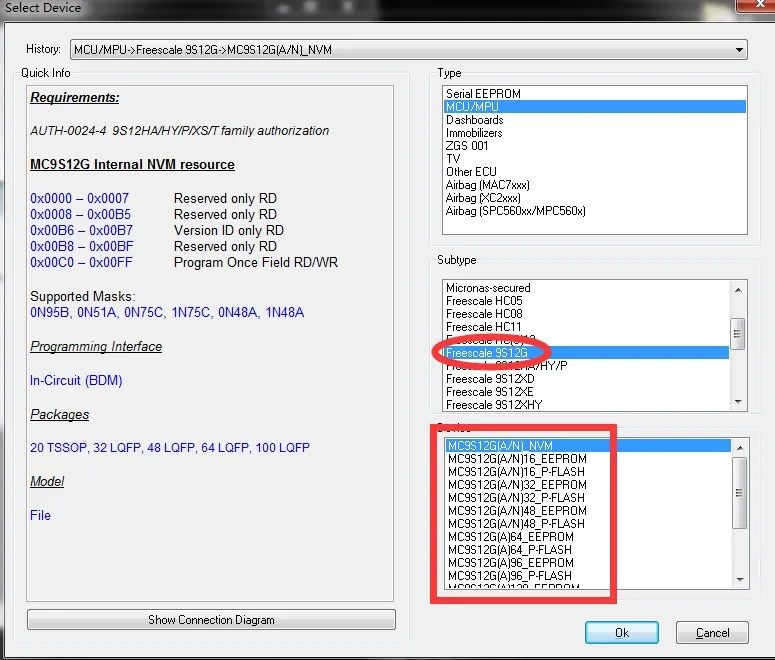Image resolution: width=775 pixels, height=660 pixels.
Task: Select Airbag (SPC560xx/MPC560x) type
Action: click(595, 211)
